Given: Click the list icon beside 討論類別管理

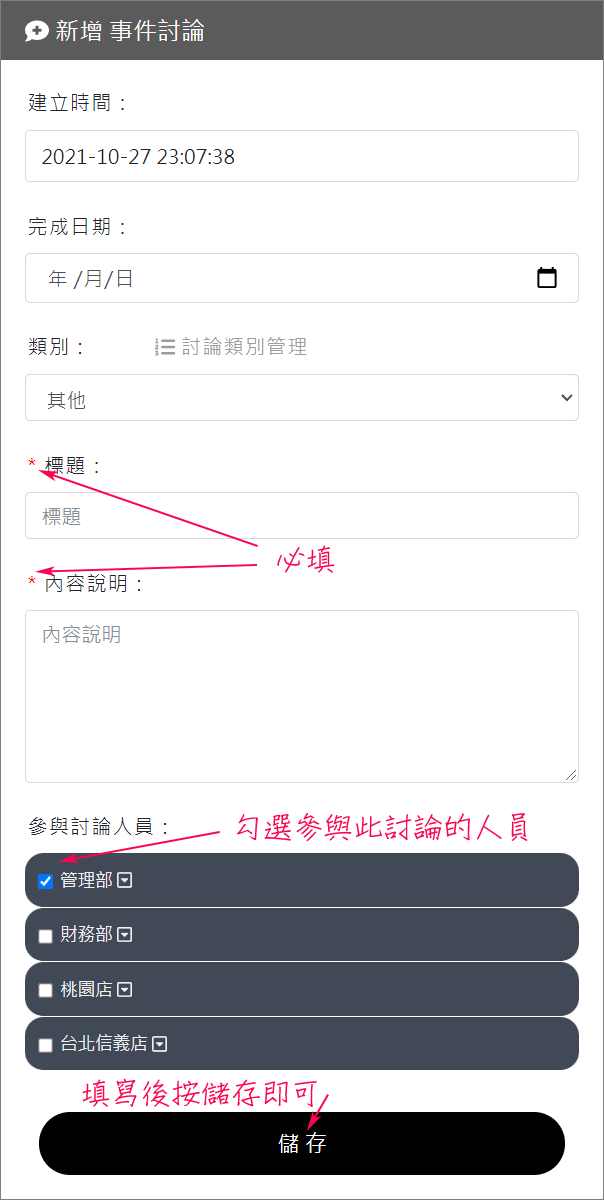Looking at the screenshot, I should (x=165, y=347).
